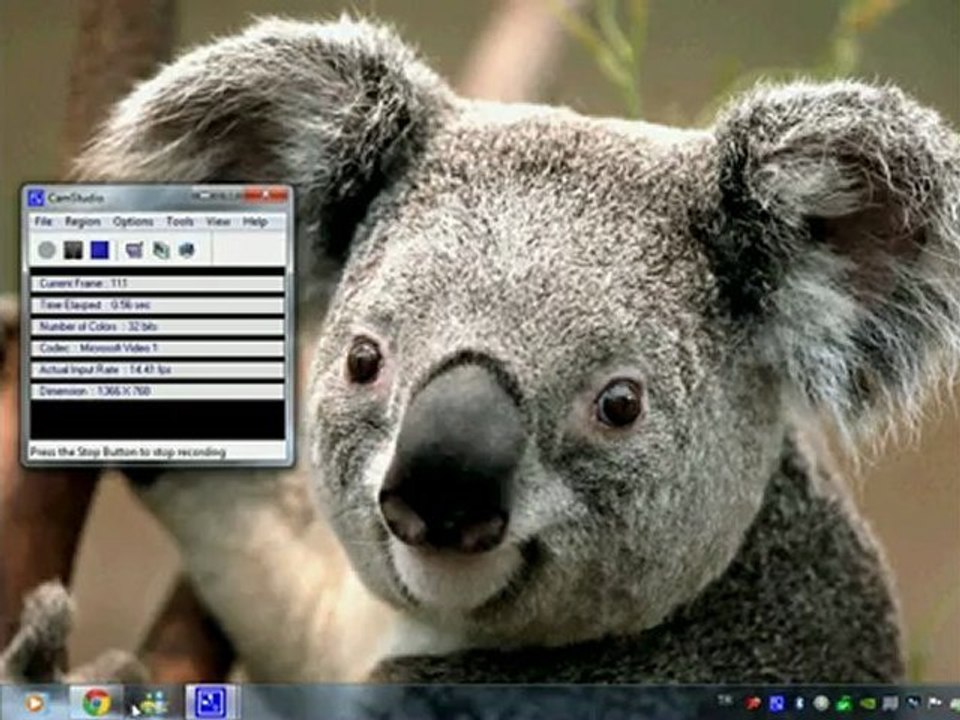Viewport: 960px width, 720px height.
Task: Click the "Press the Stop Button" status bar text
Action: tap(128, 452)
